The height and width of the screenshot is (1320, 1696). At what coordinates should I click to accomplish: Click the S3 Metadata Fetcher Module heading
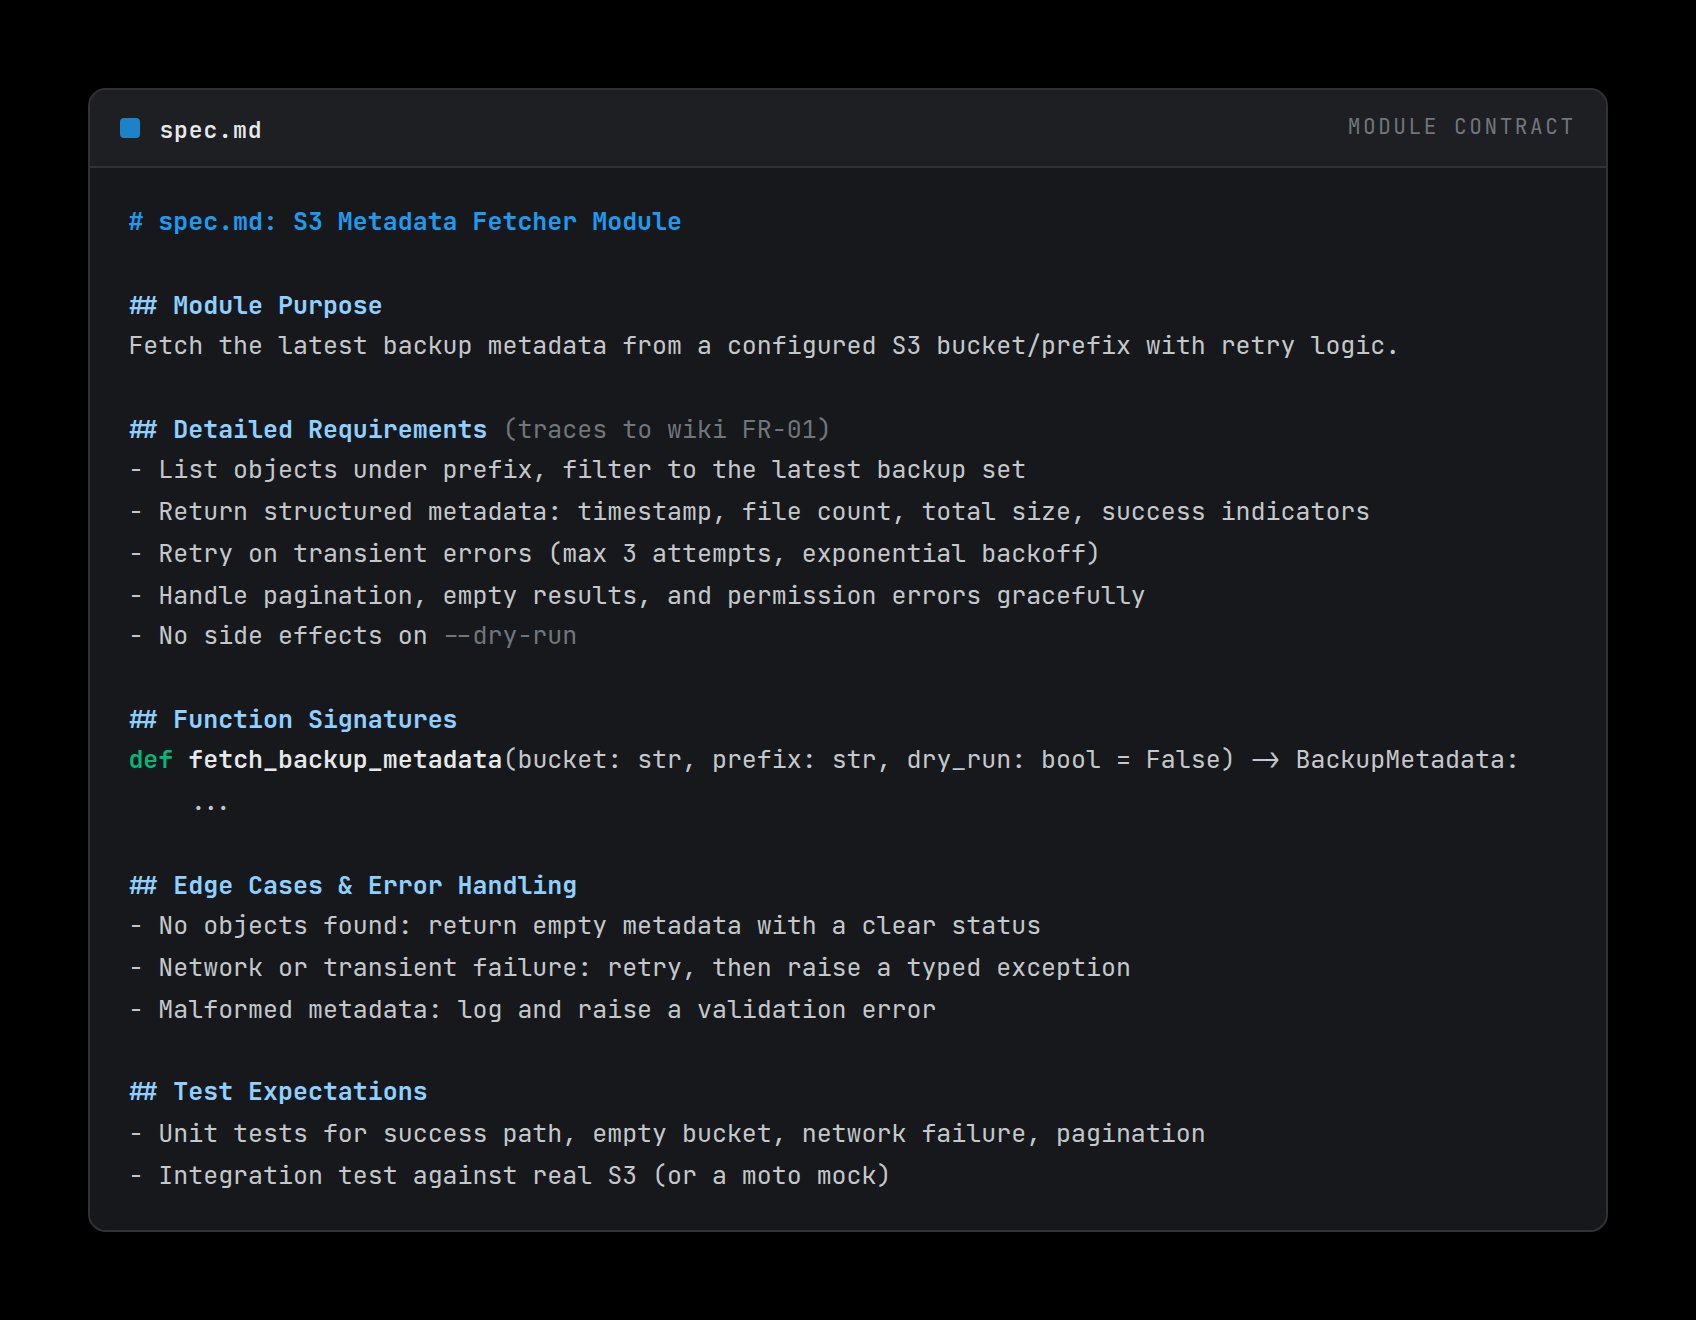coord(405,222)
